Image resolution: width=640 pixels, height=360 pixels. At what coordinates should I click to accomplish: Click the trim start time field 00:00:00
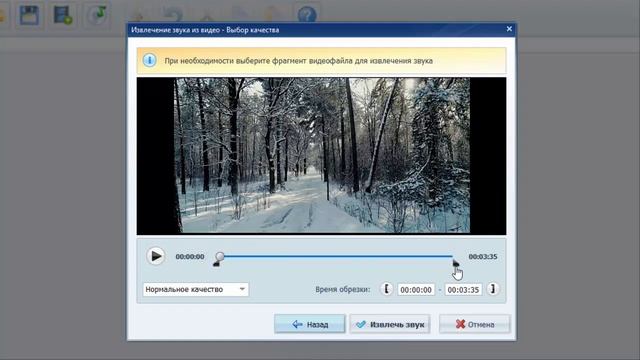pos(416,290)
